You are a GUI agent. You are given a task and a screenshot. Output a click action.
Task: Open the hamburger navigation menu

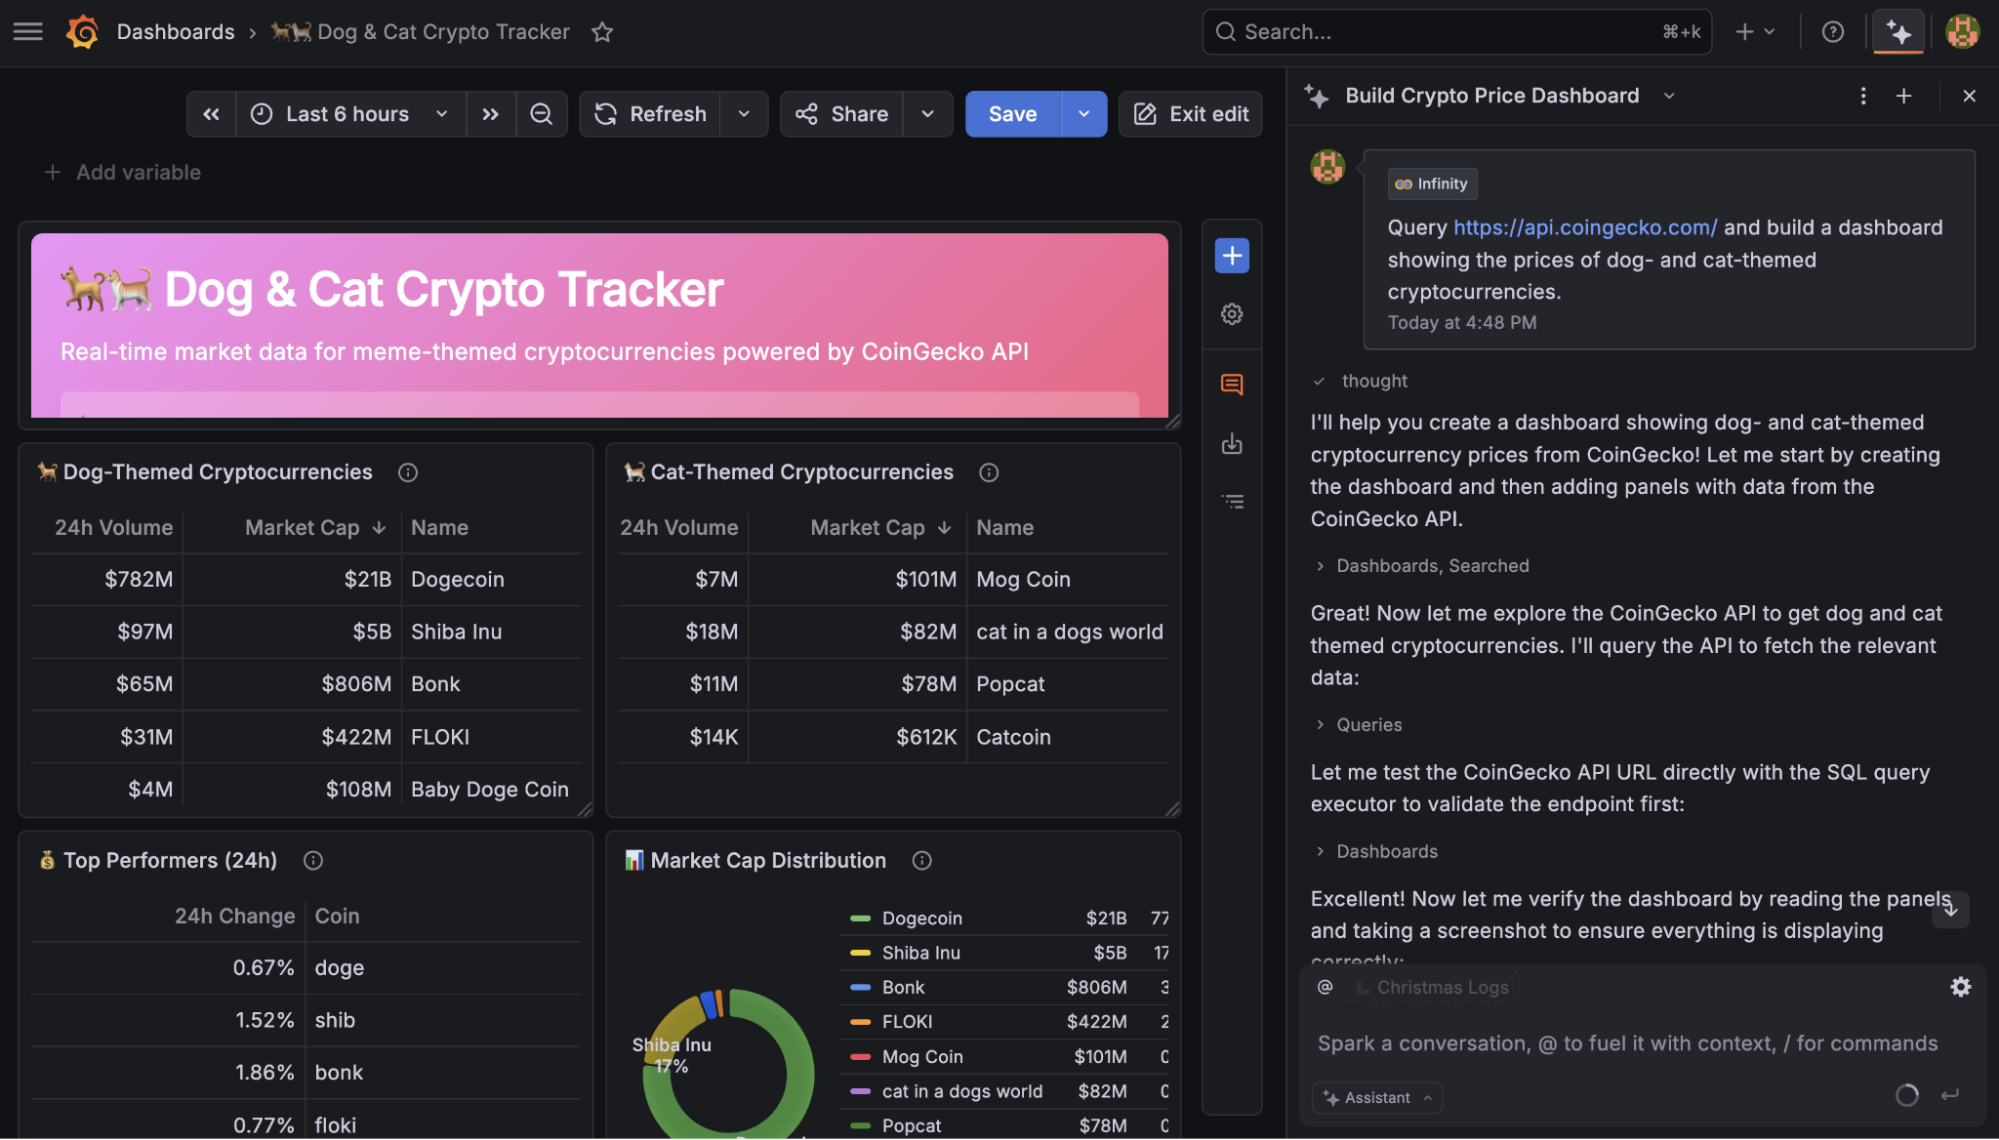pos(27,31)
